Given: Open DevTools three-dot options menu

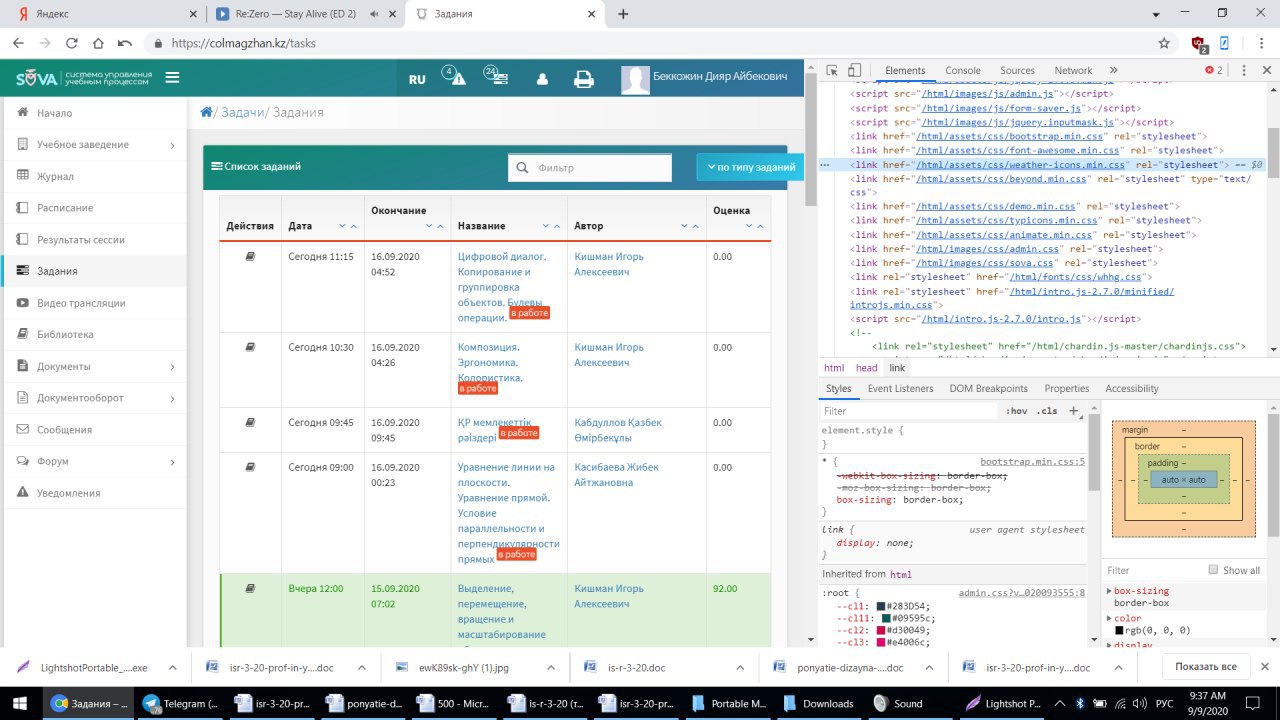Looking at the screenshot, I should [1243, 71].
